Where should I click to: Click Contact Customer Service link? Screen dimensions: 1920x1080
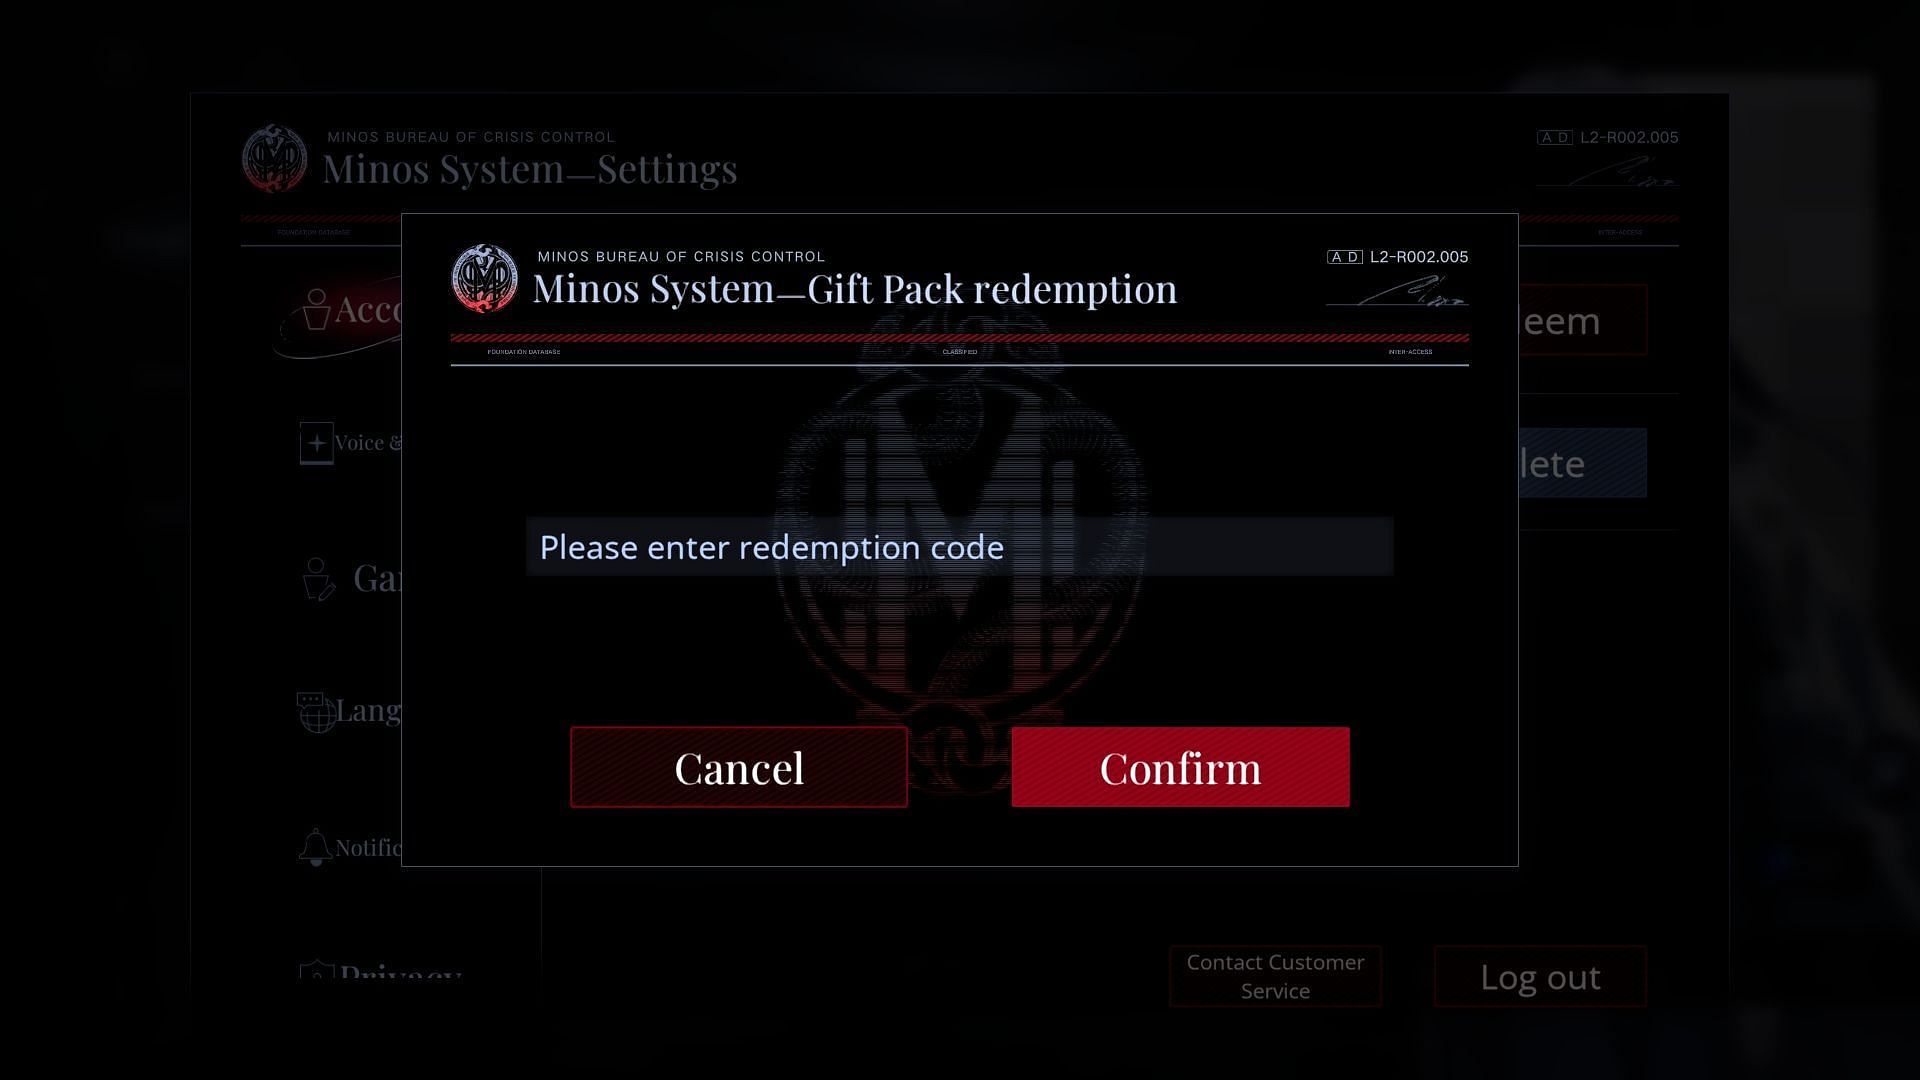click(x=1274, y=976)
